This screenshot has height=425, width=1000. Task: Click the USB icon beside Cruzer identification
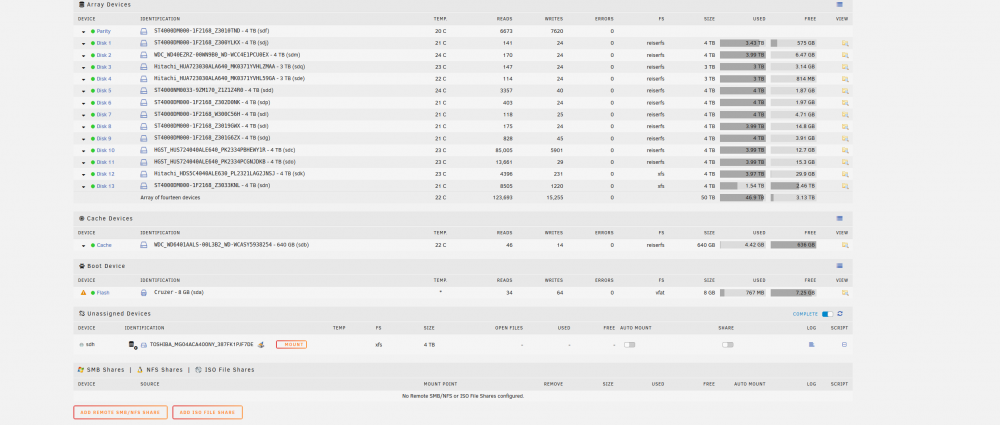pos(143,292)
